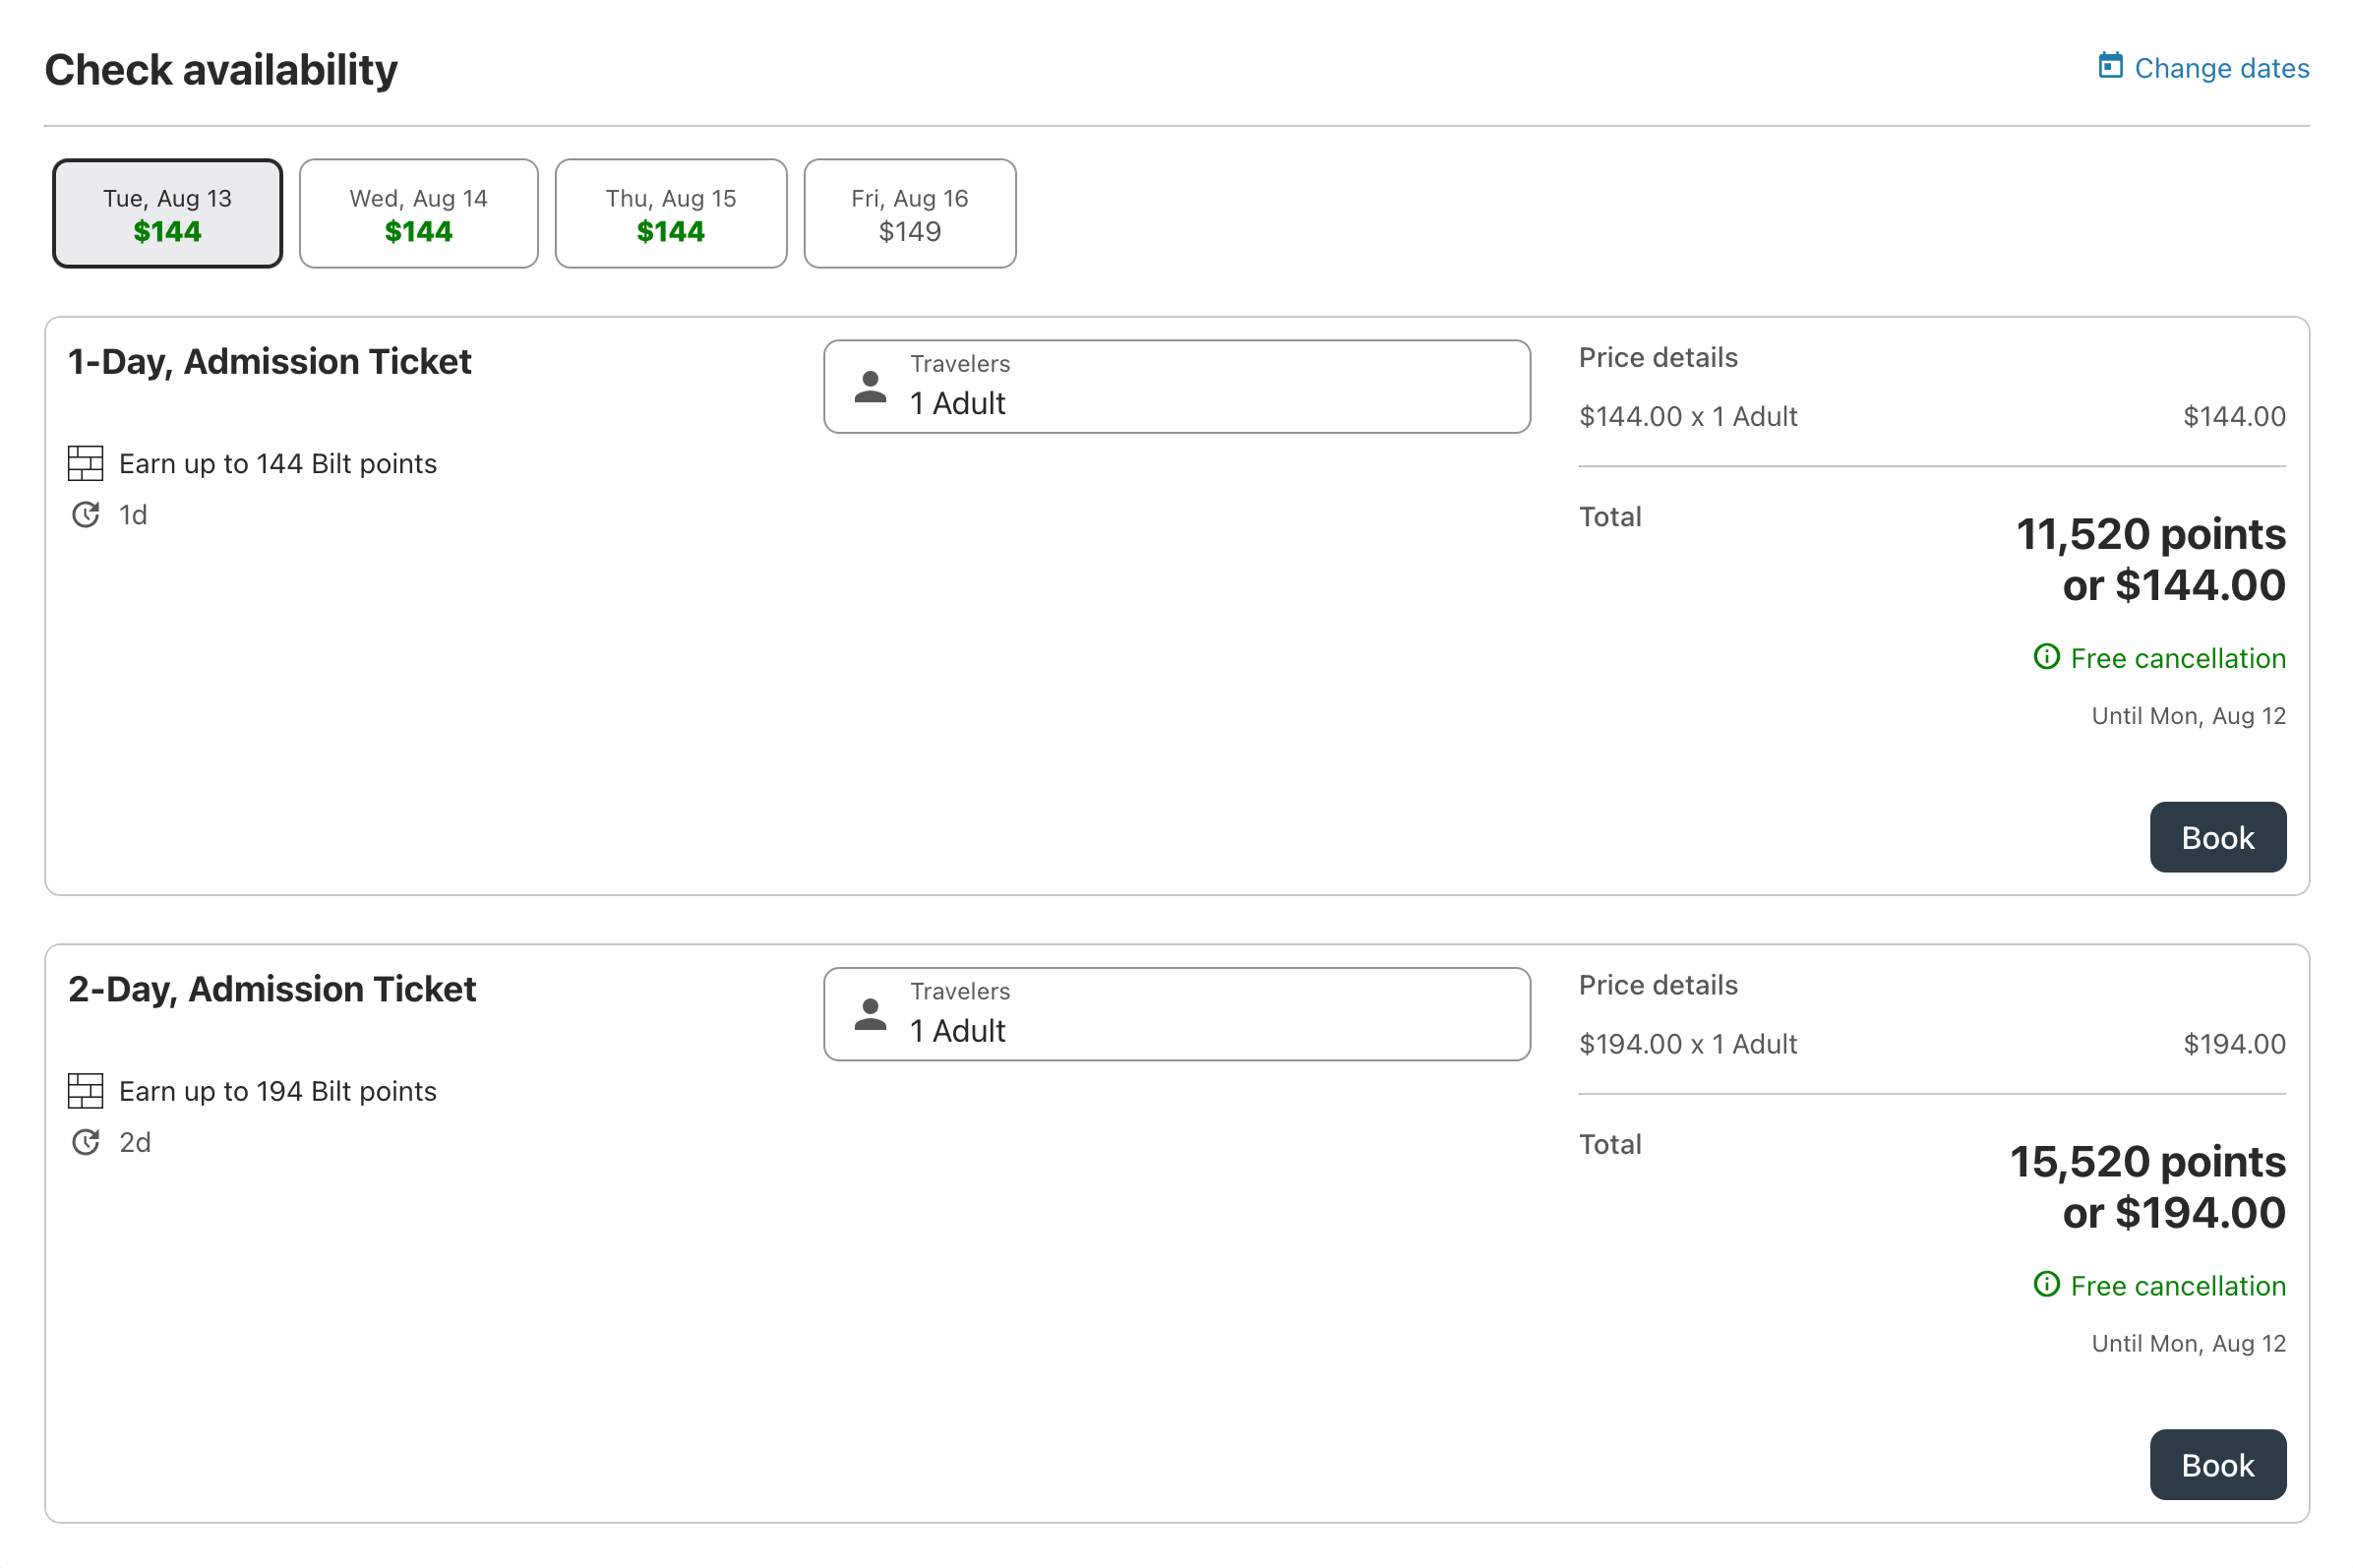Click the Bilt points icon on 1-Day ticket
2353x1568 pixels.
(85, 463)
